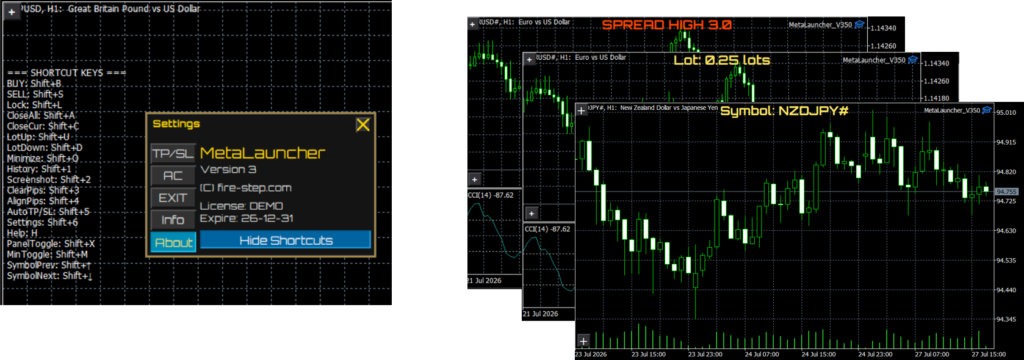This screenshot has height=360, width=1024.
Task: Click the Symbol: NZDJPY# label
Action: [x=784, y=111]
